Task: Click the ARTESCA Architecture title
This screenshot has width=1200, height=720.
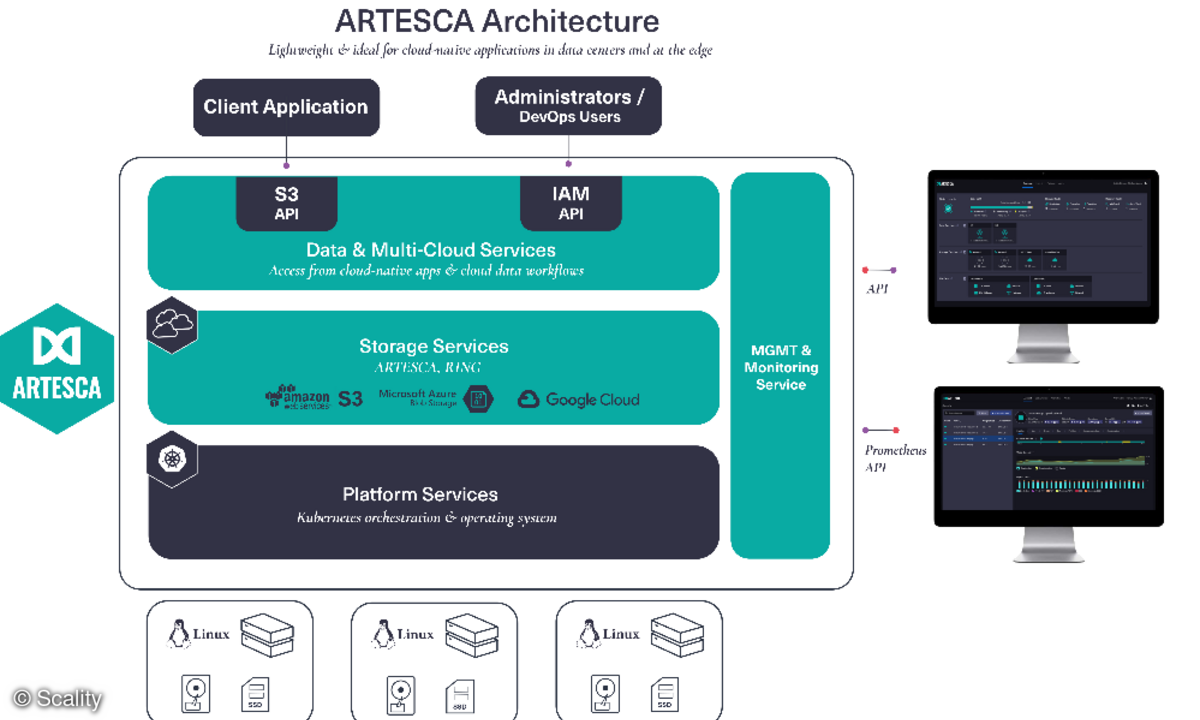Action: [497, 20]
